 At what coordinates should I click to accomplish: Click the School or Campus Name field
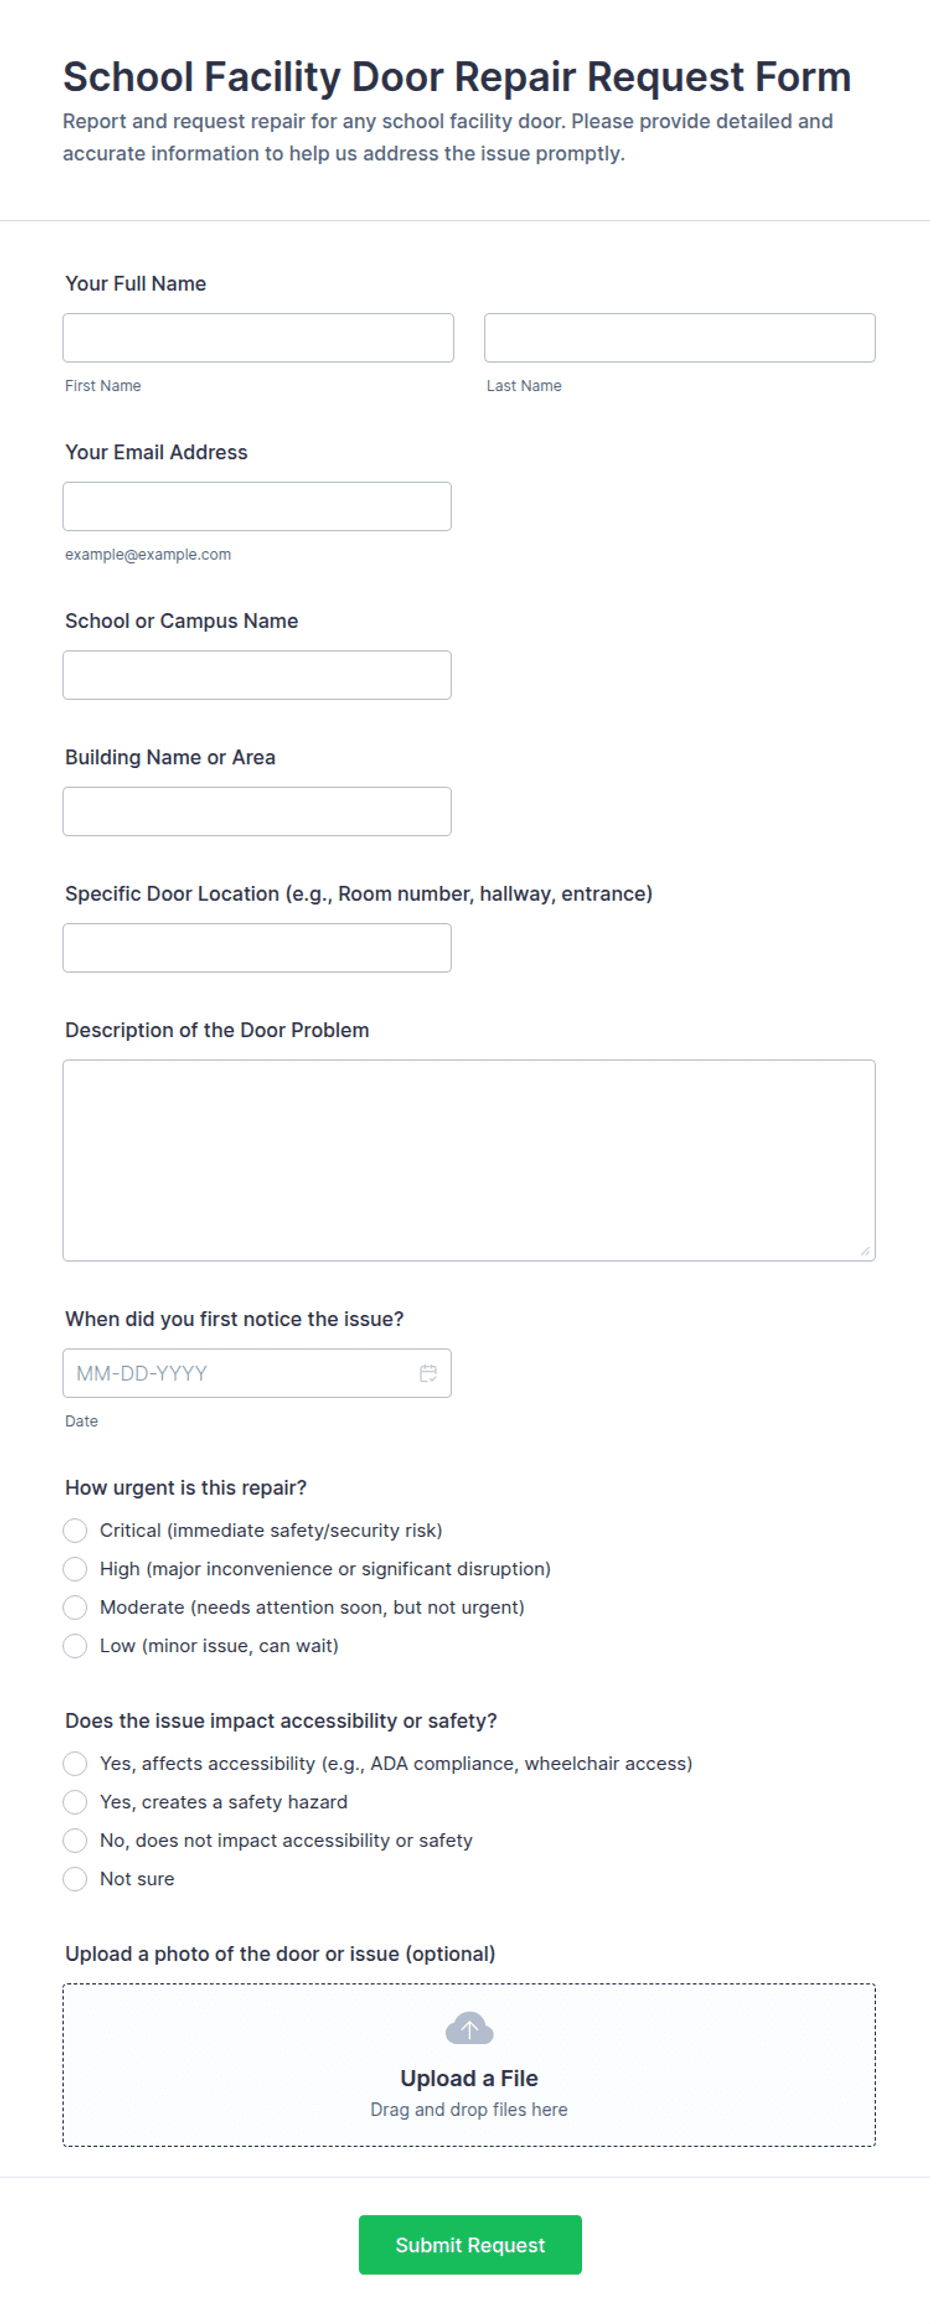click(257, 675)
